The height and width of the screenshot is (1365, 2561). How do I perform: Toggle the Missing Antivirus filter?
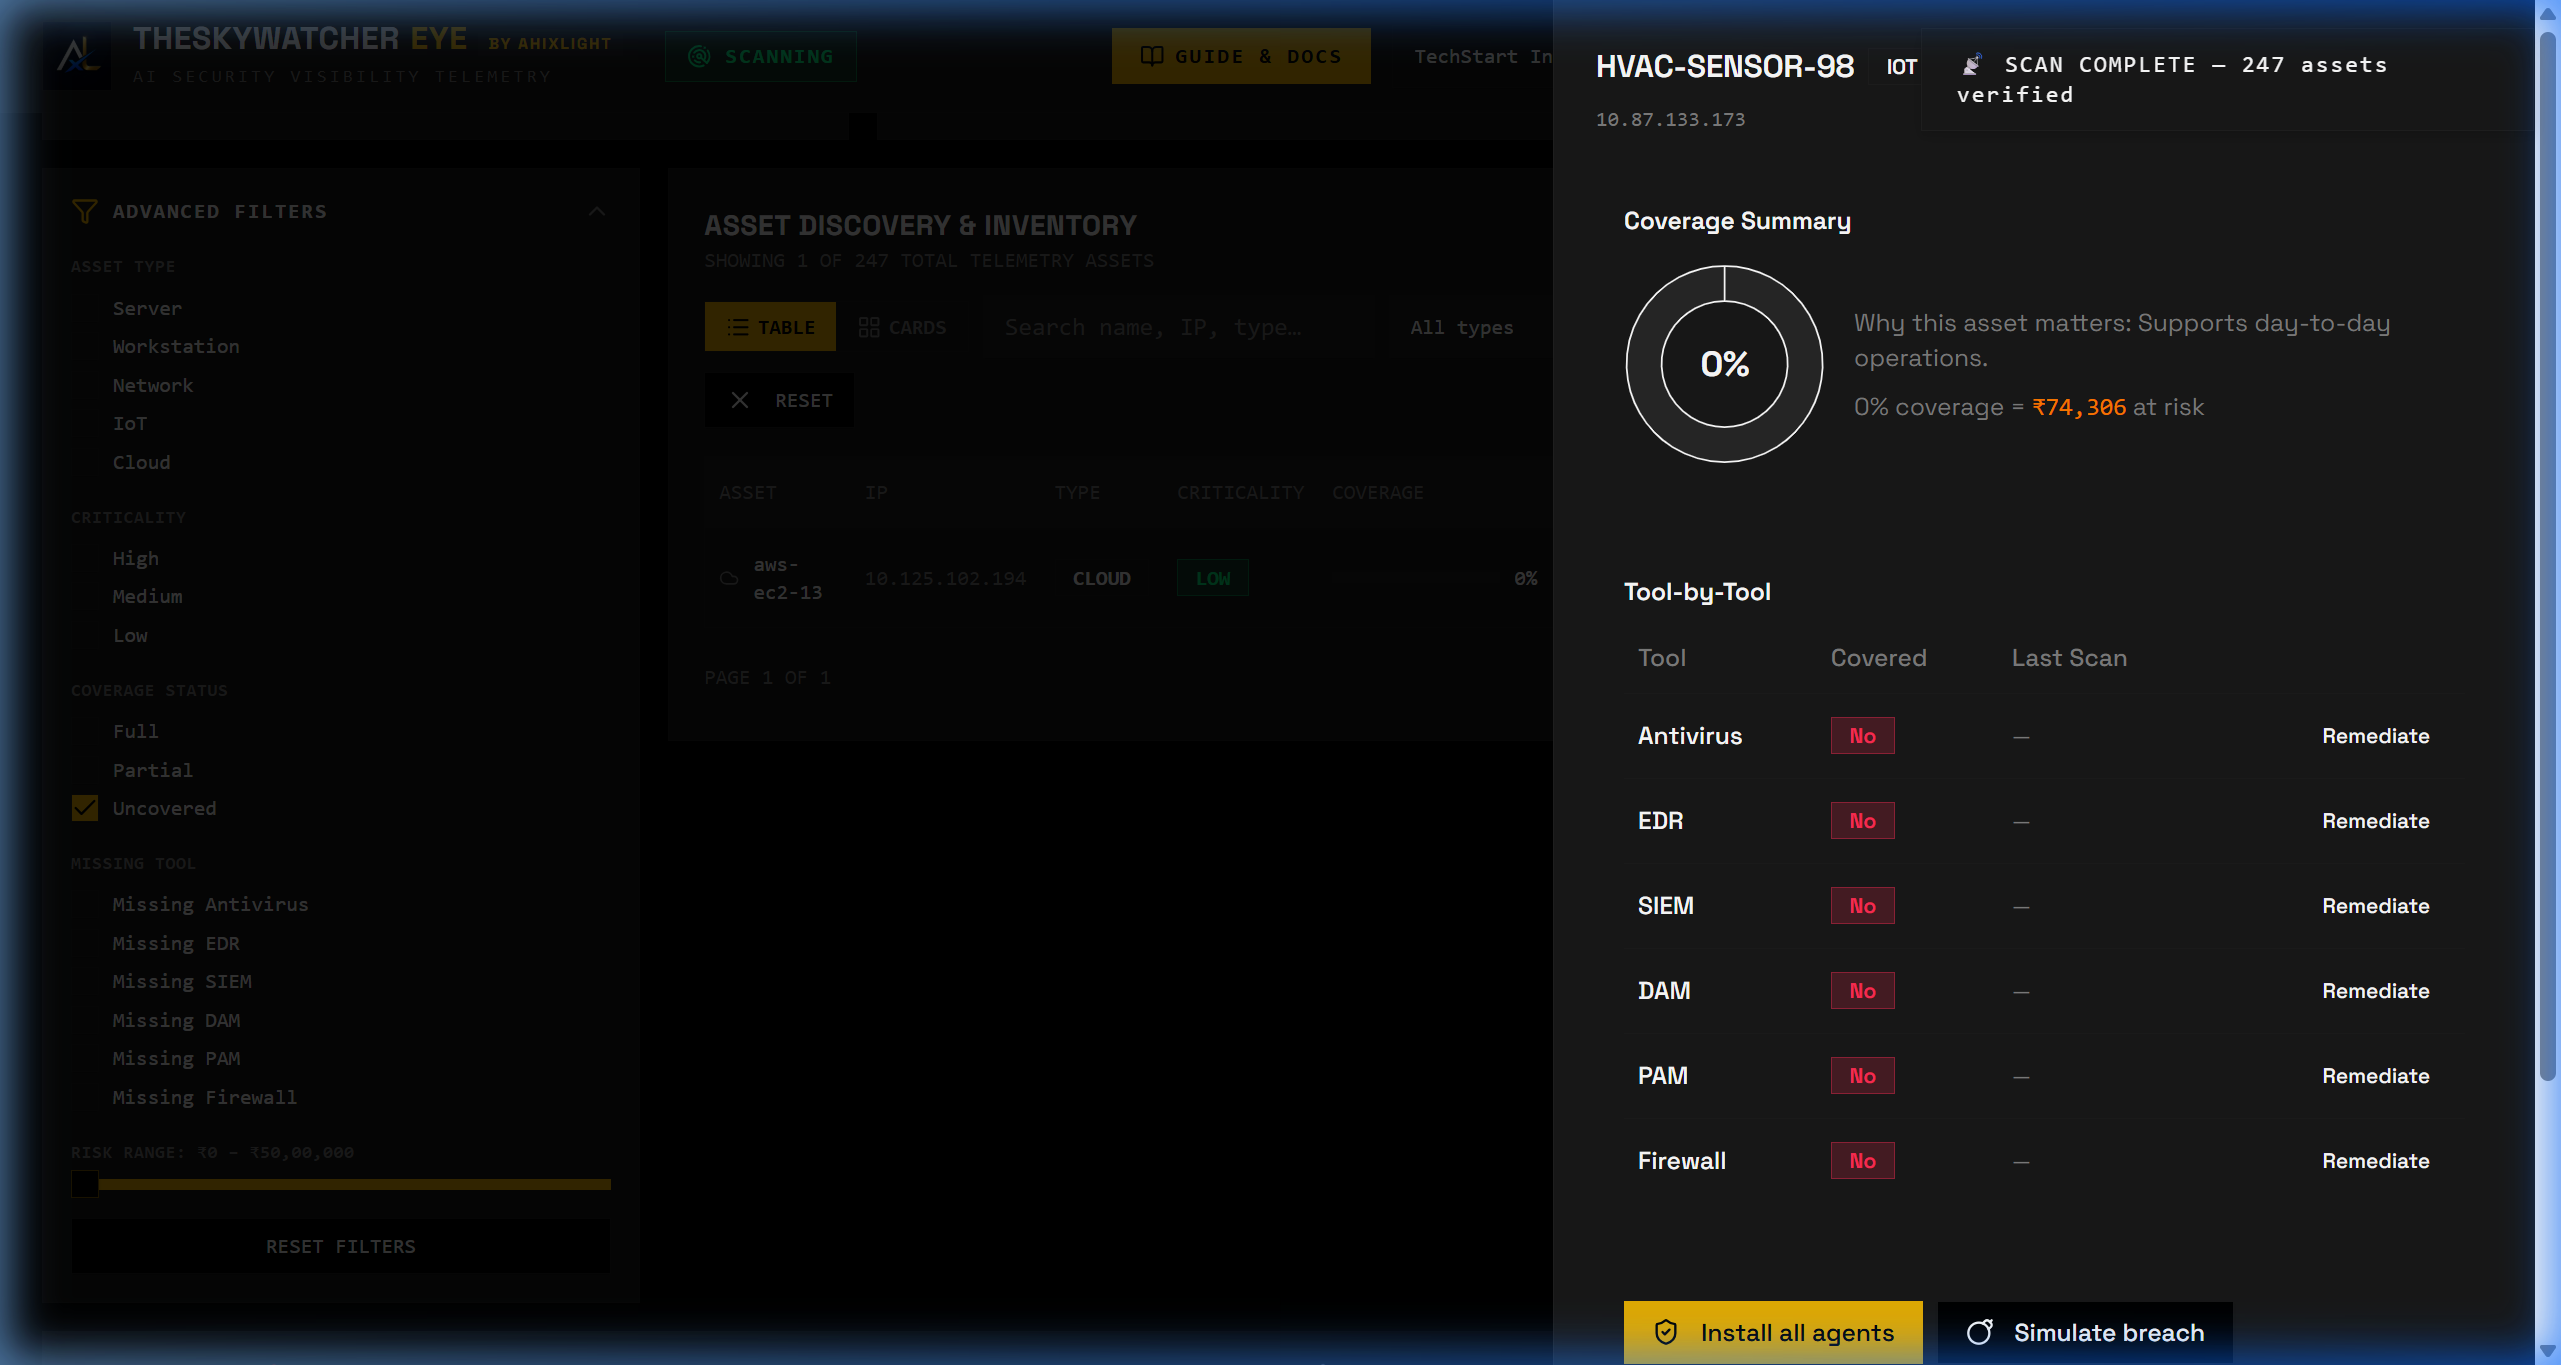coord(210,904)
